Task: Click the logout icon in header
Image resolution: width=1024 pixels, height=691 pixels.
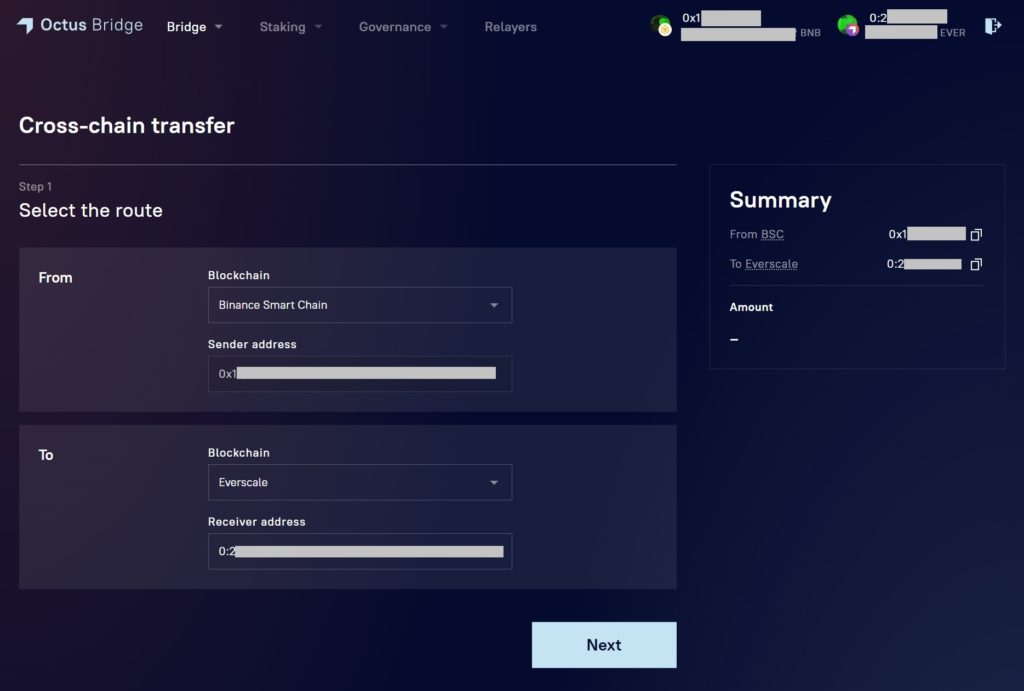Action: coord(992,26)
